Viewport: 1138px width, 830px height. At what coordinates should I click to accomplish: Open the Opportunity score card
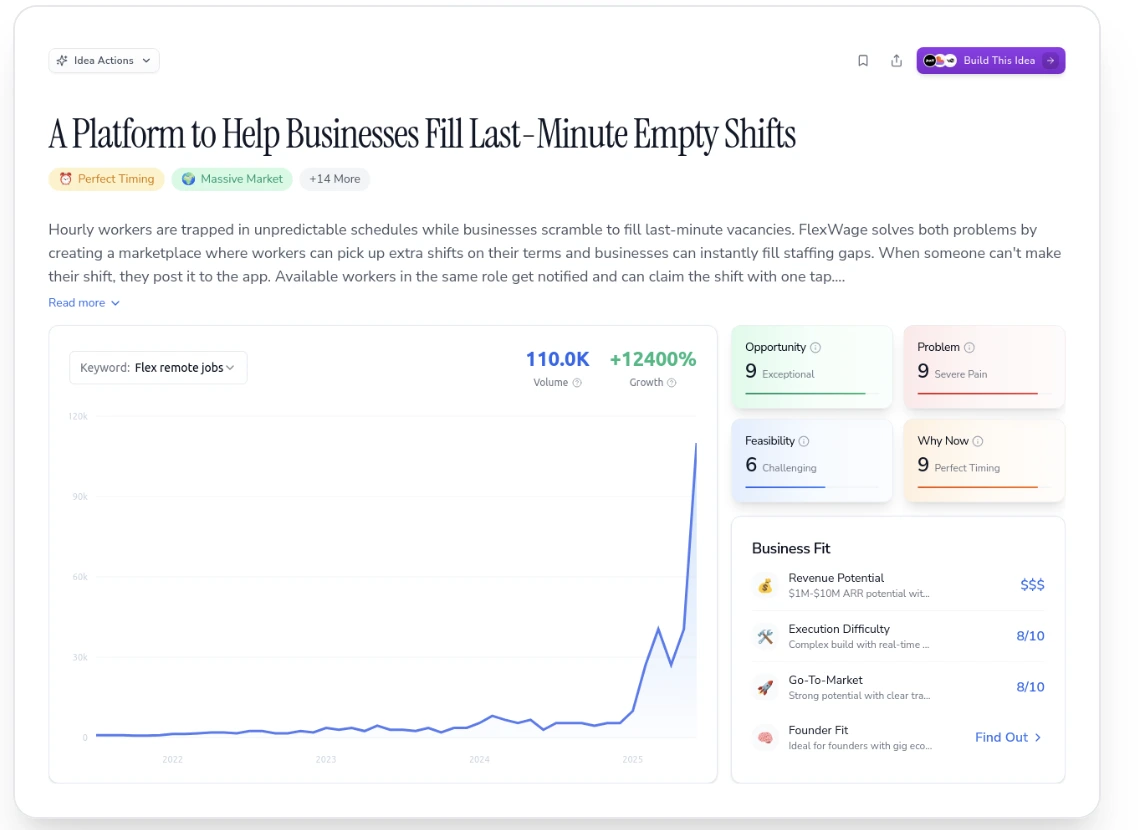[811, 367]
